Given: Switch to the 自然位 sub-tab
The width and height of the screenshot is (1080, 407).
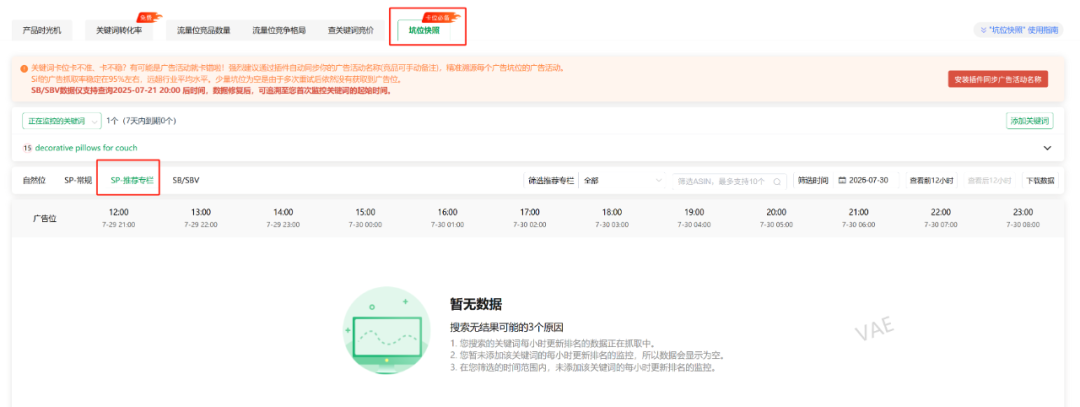Looking at the screenshot, I should (34, 180).
